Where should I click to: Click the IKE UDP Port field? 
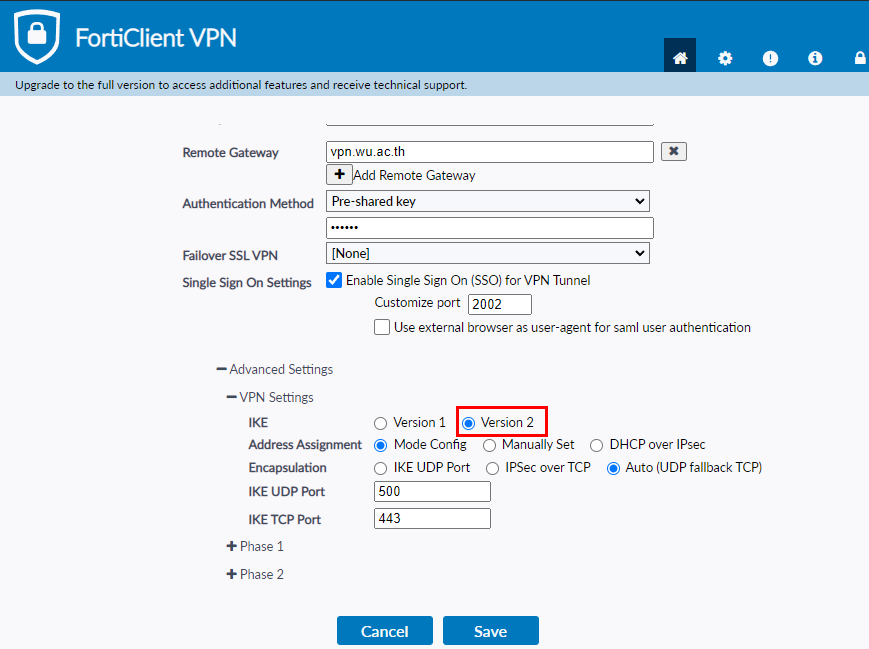pos(432,492)
